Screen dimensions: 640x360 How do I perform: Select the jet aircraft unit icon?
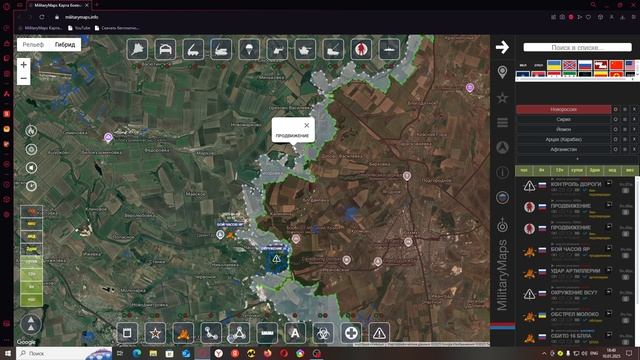[138, 49]
